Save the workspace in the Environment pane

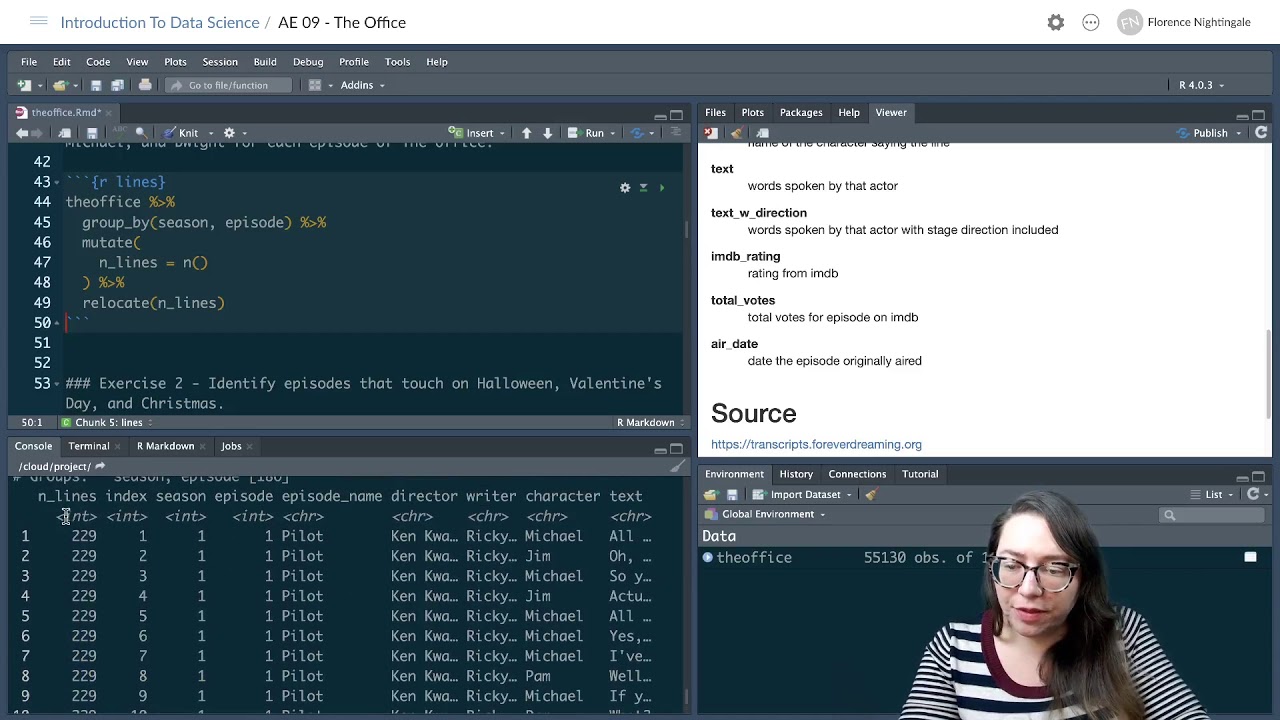coord(732,494)
